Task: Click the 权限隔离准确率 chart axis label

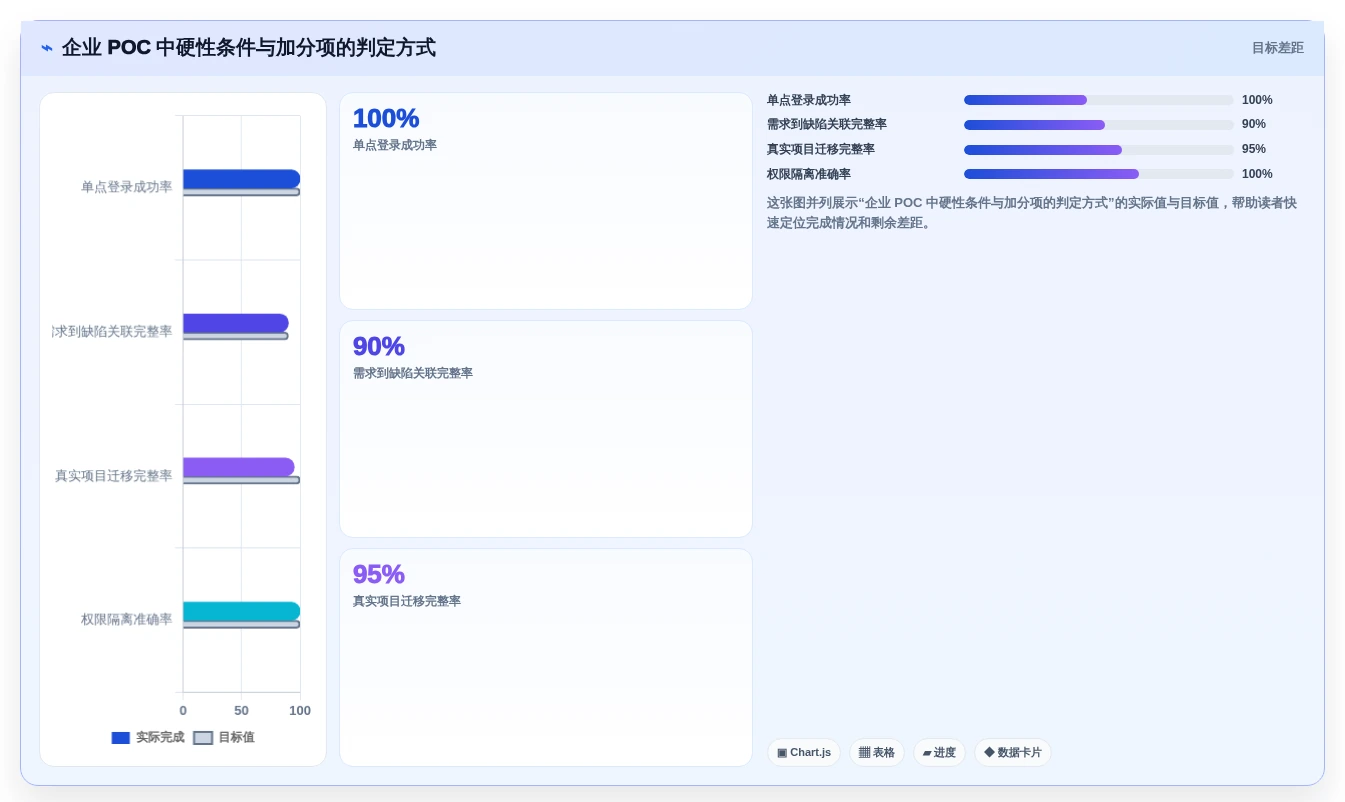Action: (x=127, y=620)
